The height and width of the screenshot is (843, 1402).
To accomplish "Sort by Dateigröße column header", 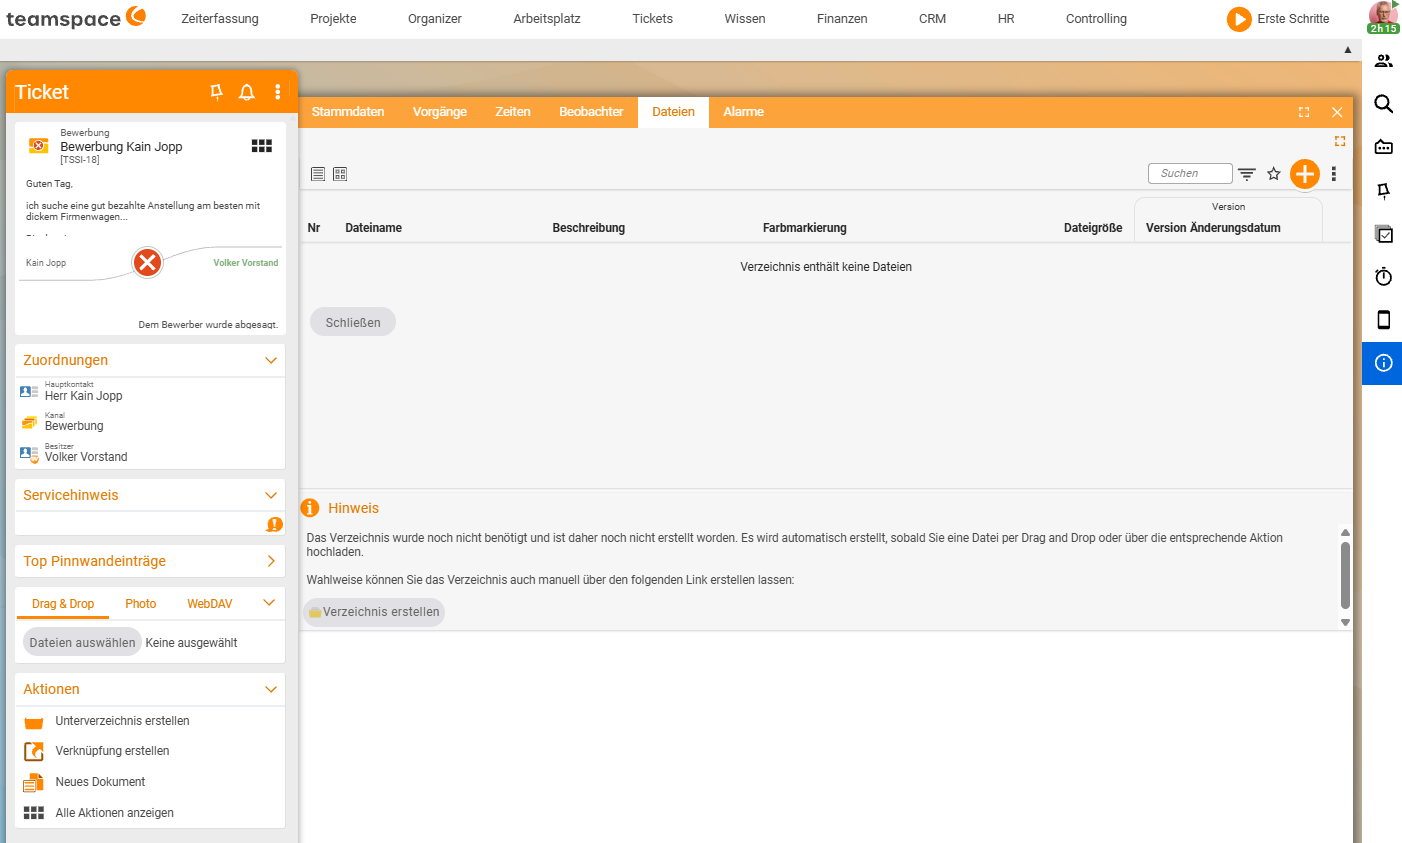I will 1093,228.
